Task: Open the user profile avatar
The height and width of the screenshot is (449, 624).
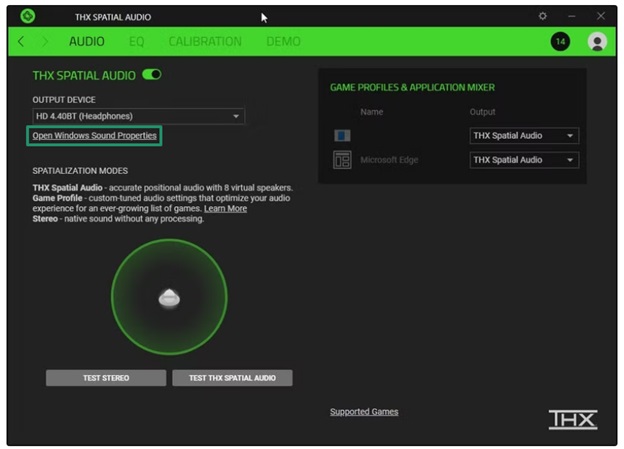Action: tap(597, 41)
